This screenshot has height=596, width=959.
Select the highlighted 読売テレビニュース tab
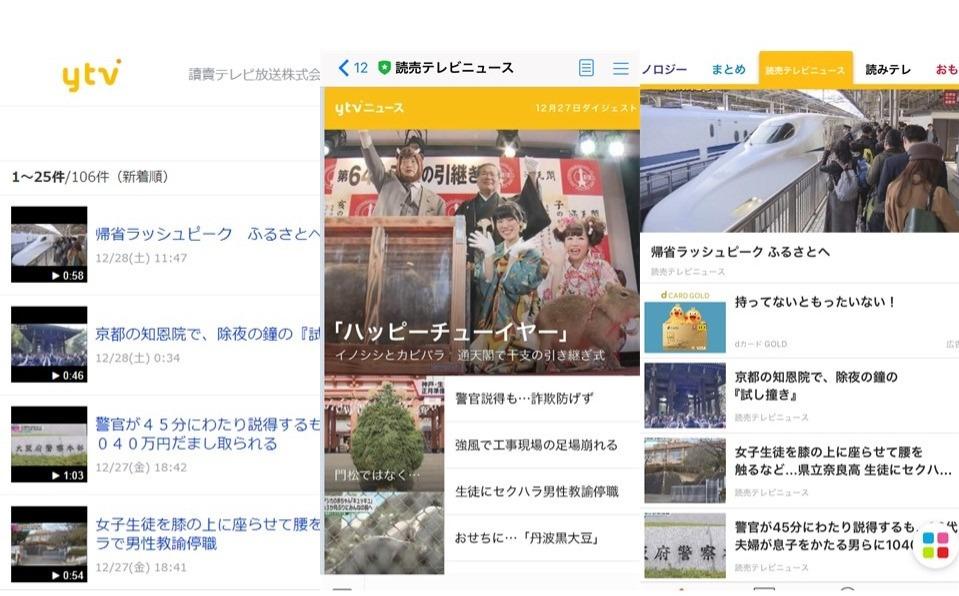tap(805, 70)
